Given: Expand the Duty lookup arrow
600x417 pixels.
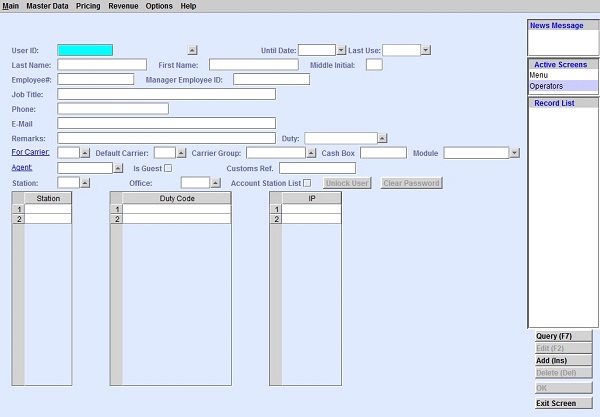Looking at the screenshot, I should coord(382,138).
